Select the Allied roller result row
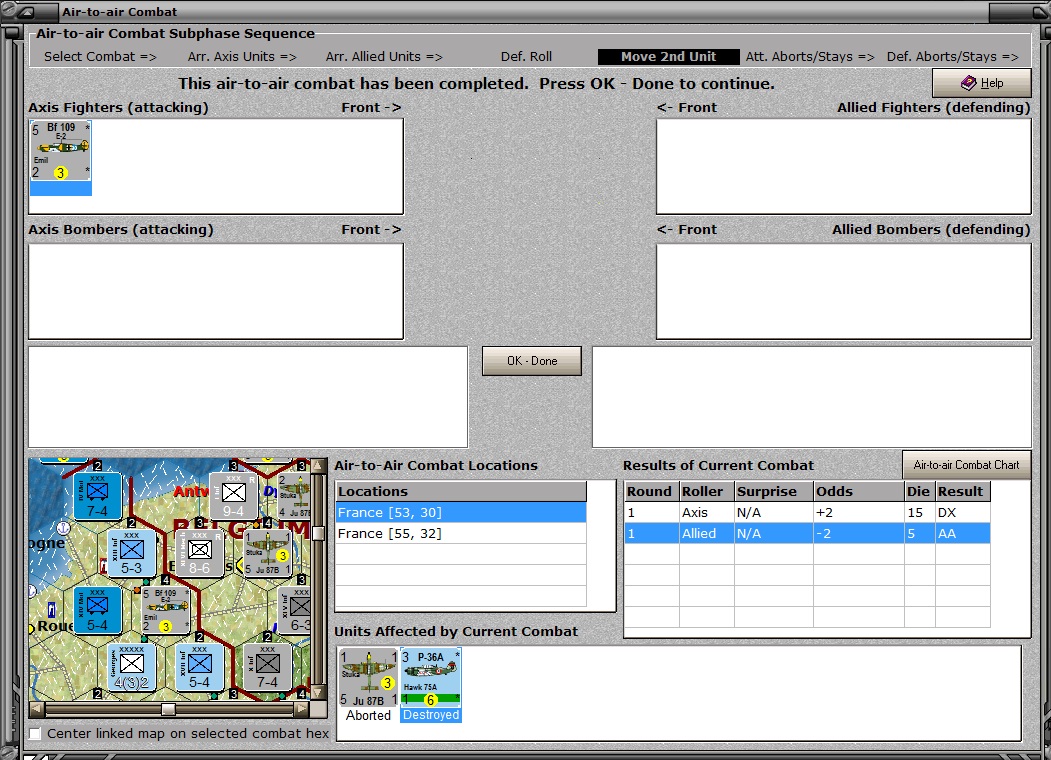This screenshot has height=760, width=1051. [x=807, y=533]
